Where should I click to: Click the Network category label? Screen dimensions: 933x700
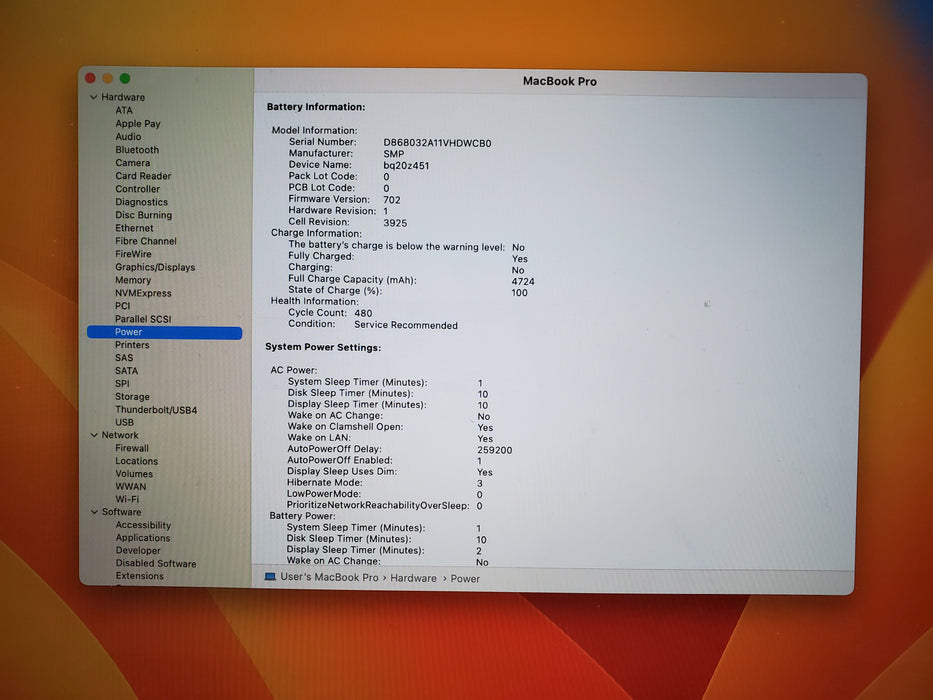point(120,435)
